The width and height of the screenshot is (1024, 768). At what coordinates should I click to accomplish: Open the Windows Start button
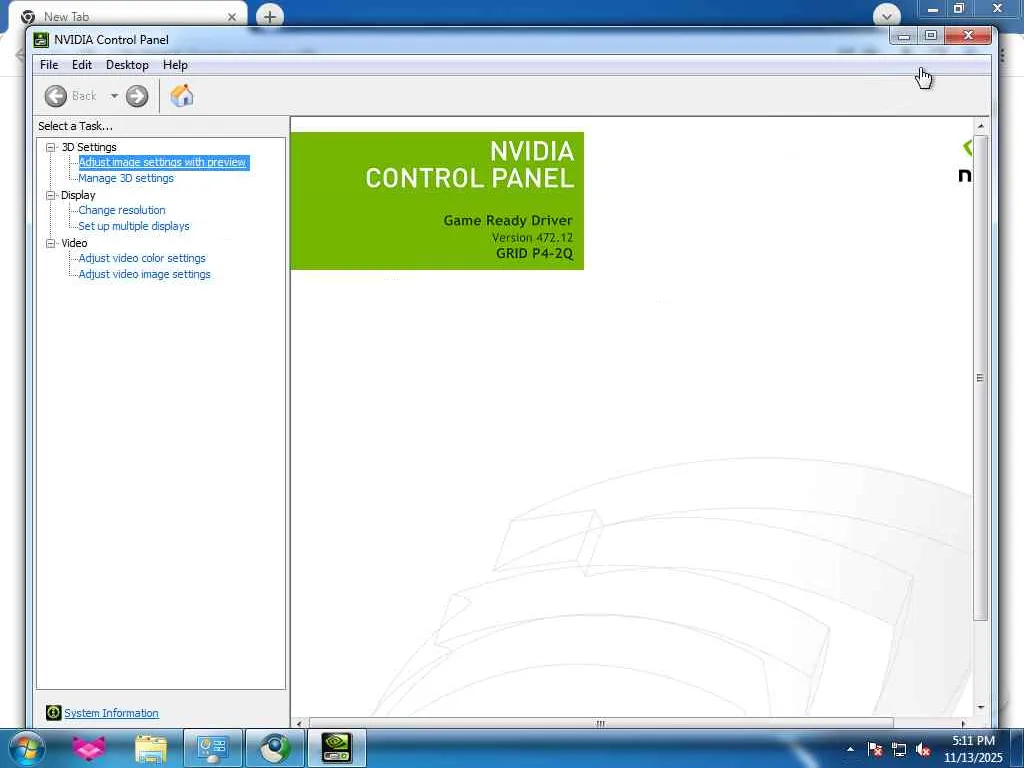pos(27,748)
